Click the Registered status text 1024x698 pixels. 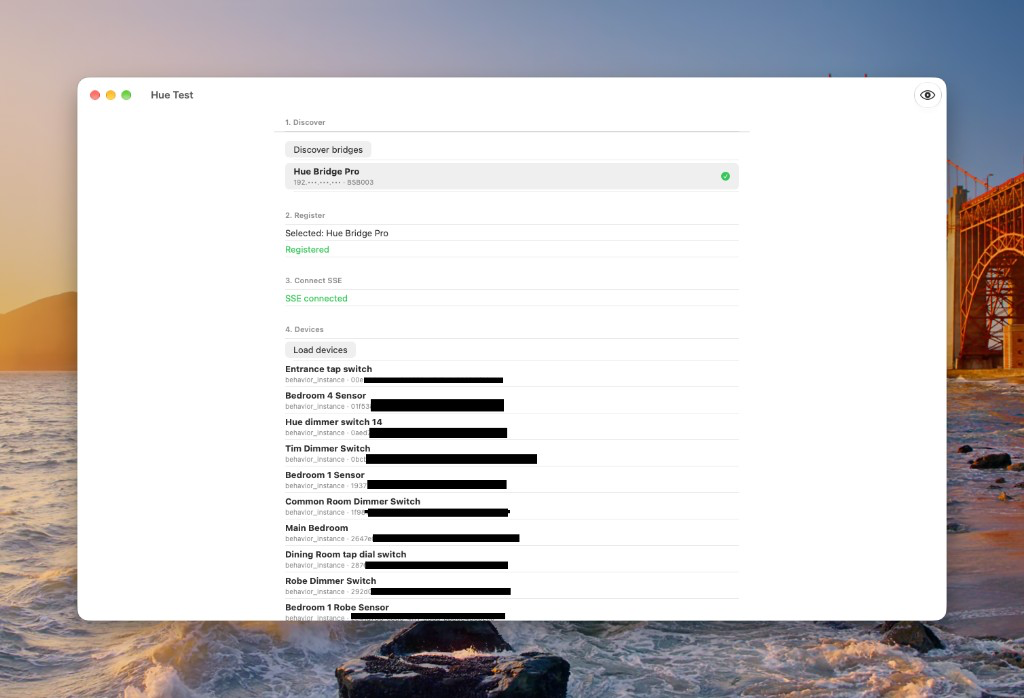pos(307,249)
